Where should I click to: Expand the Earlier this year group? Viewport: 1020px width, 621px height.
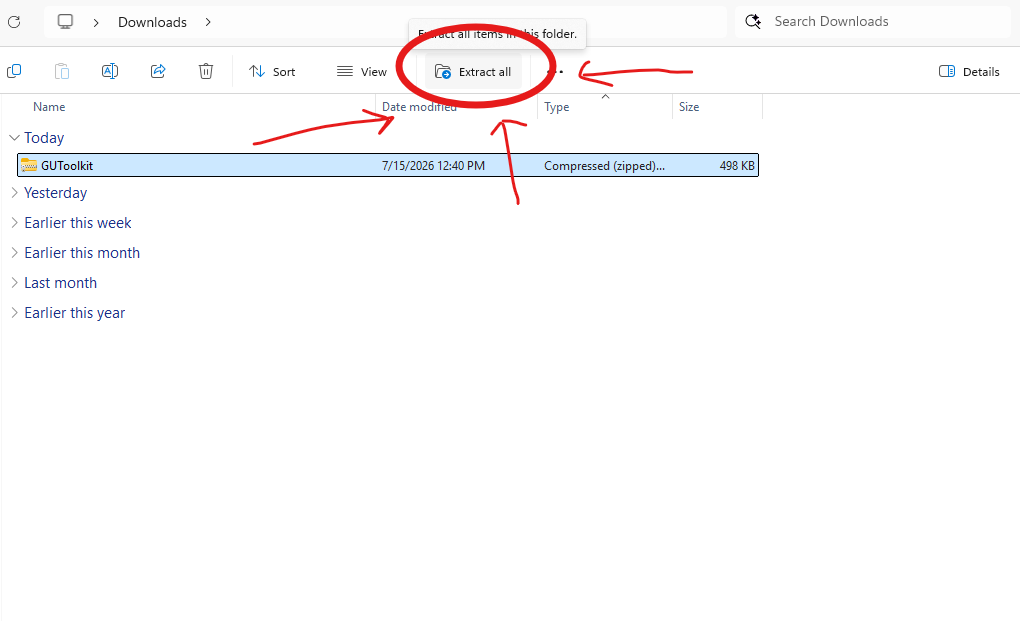[14, 313]
